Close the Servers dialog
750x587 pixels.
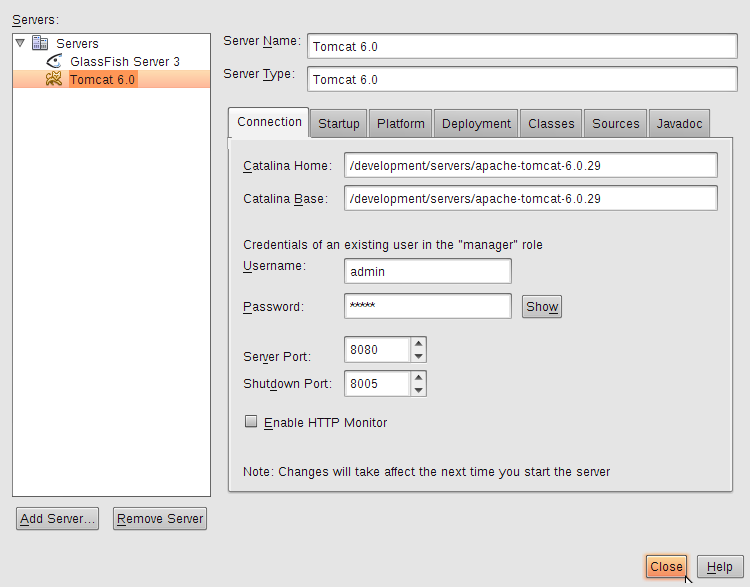(666, 567)
